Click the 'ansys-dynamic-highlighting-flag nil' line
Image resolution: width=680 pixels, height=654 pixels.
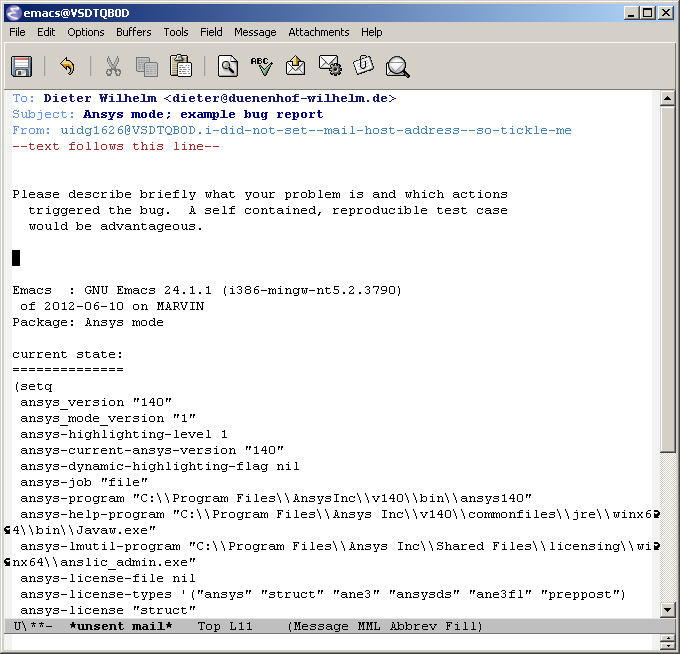(160, 466)
